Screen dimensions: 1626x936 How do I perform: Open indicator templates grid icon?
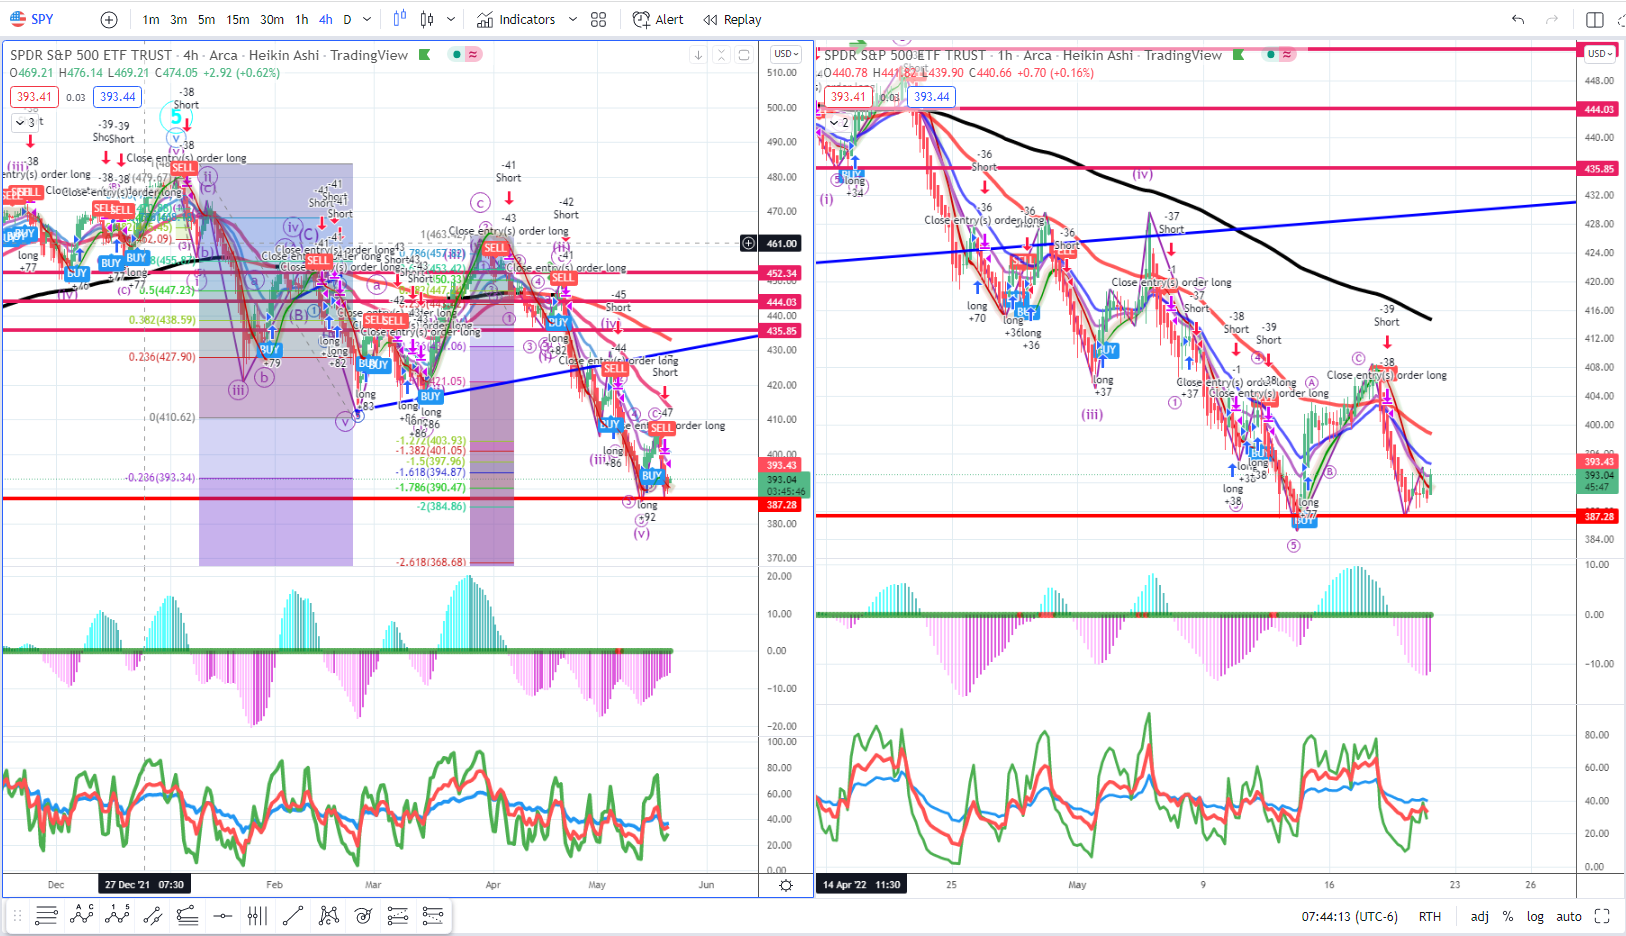[x=599, y=19]
